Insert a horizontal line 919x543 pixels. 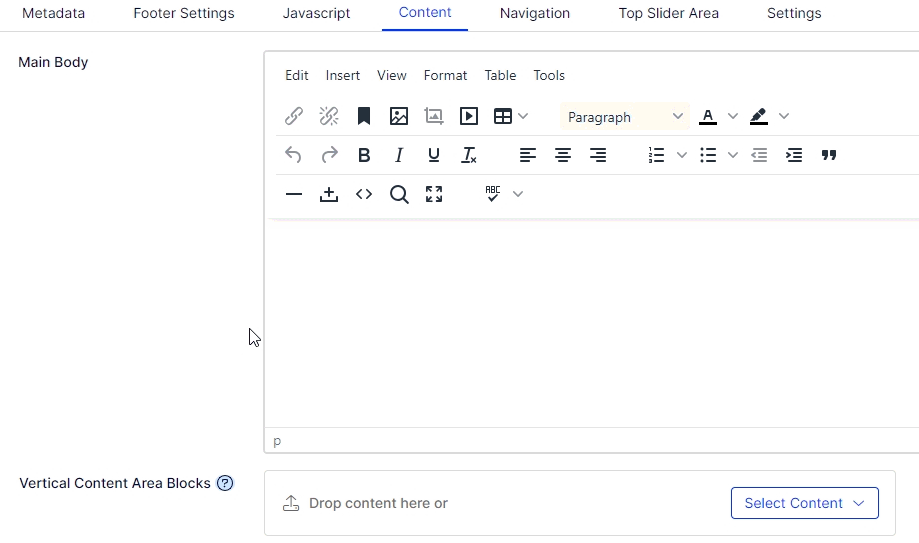point(294,194)
